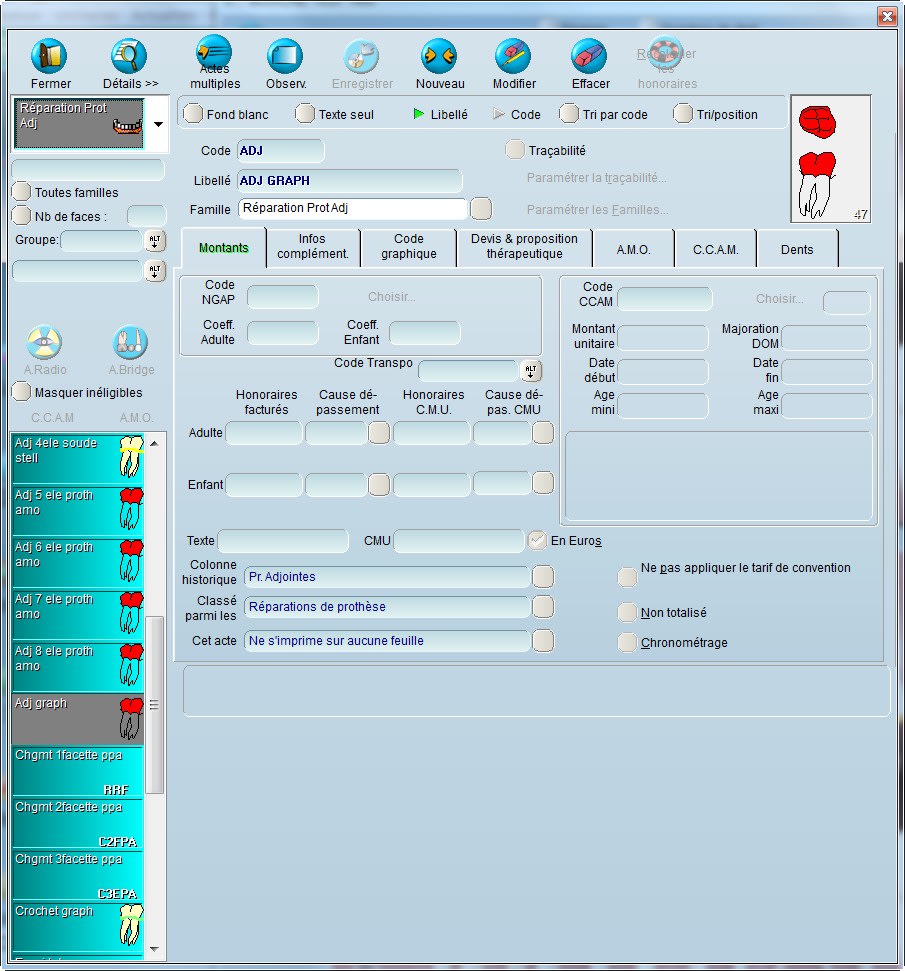Expand the Réparation Prot Adj family dropdown
This screenshot has width=905, height=971.
[159, 124]
